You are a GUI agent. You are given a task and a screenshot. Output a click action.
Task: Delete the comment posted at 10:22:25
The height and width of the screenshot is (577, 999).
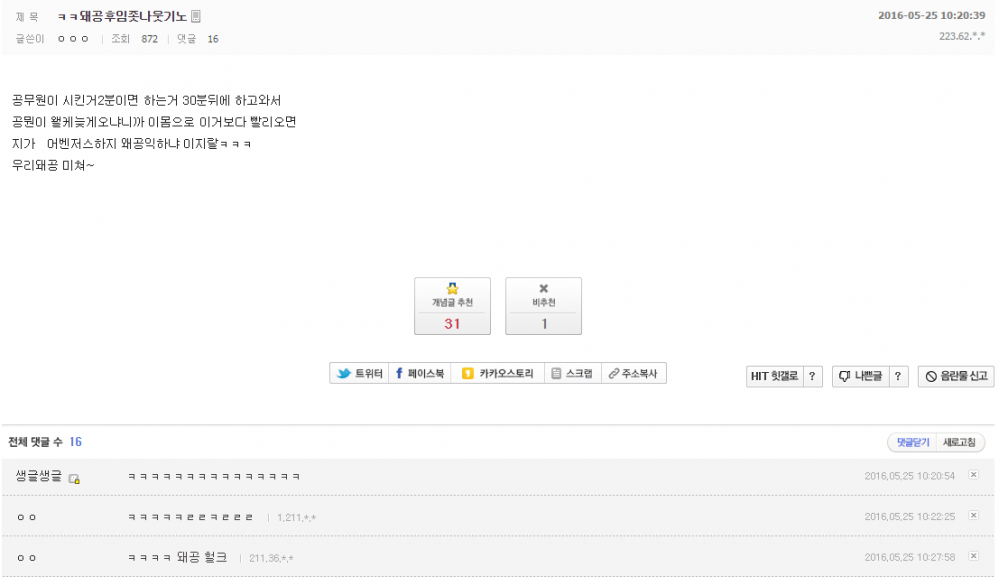974,516
